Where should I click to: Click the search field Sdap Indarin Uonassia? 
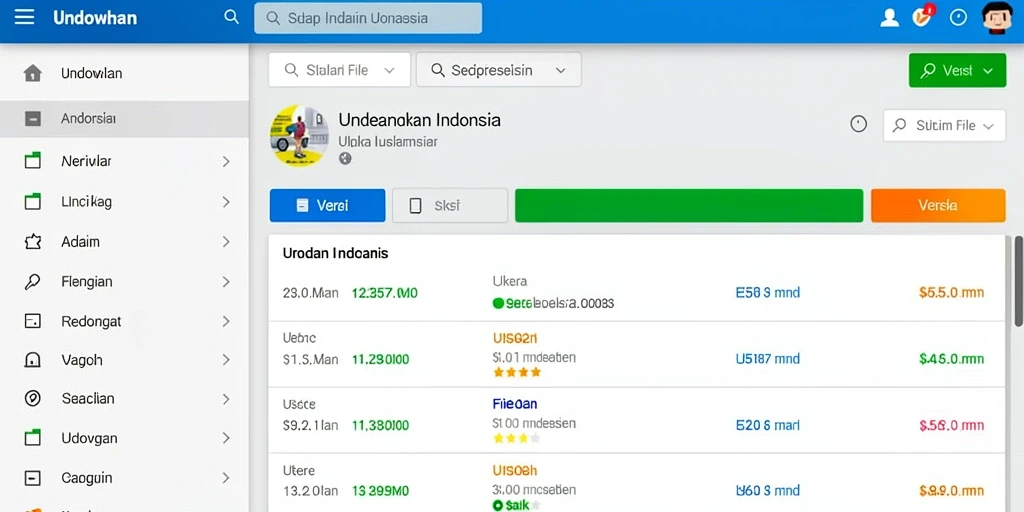[x=368, y=18]
